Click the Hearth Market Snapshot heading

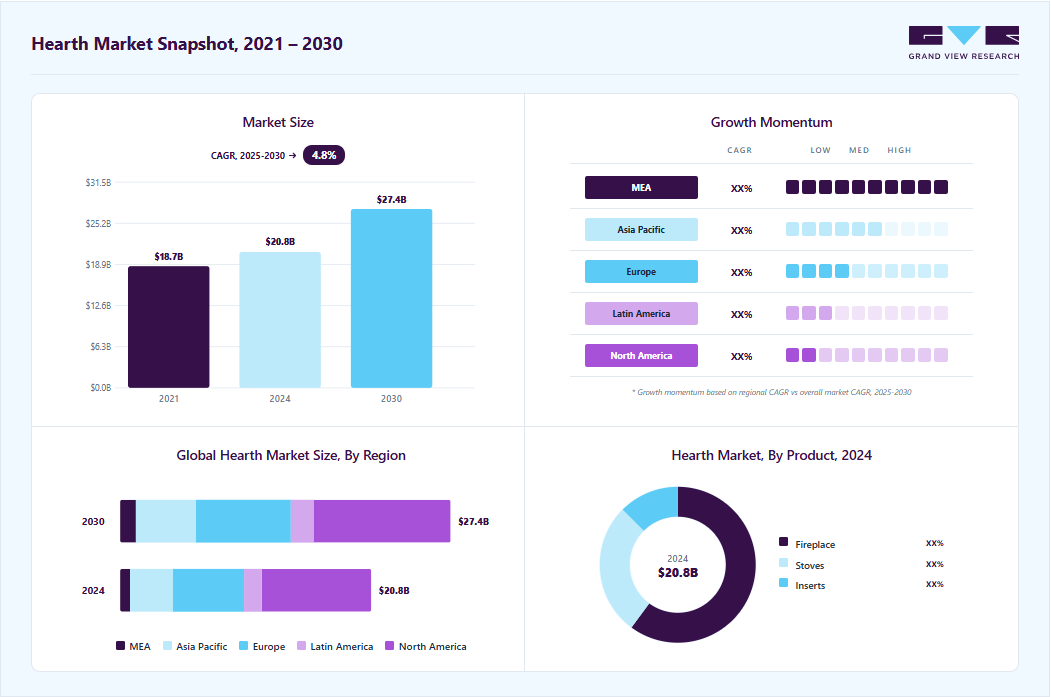pyautogui.click(x=187, y=44)
